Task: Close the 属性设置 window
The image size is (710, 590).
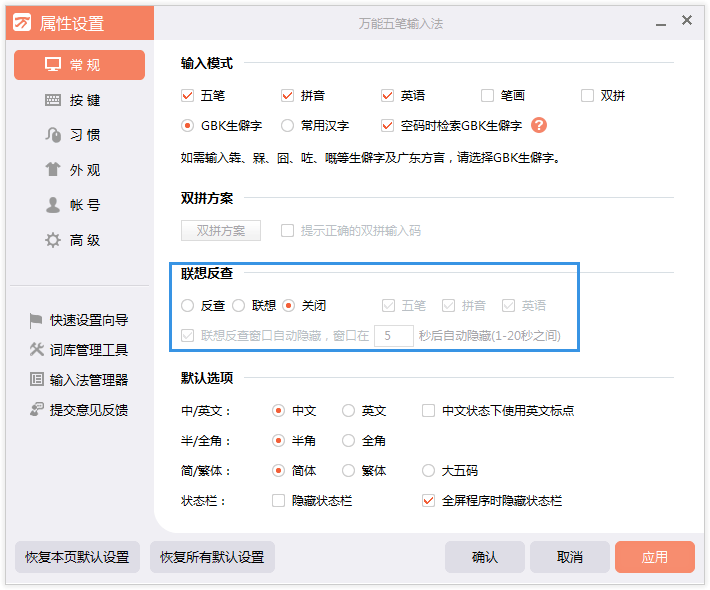Action: (687, 20)
